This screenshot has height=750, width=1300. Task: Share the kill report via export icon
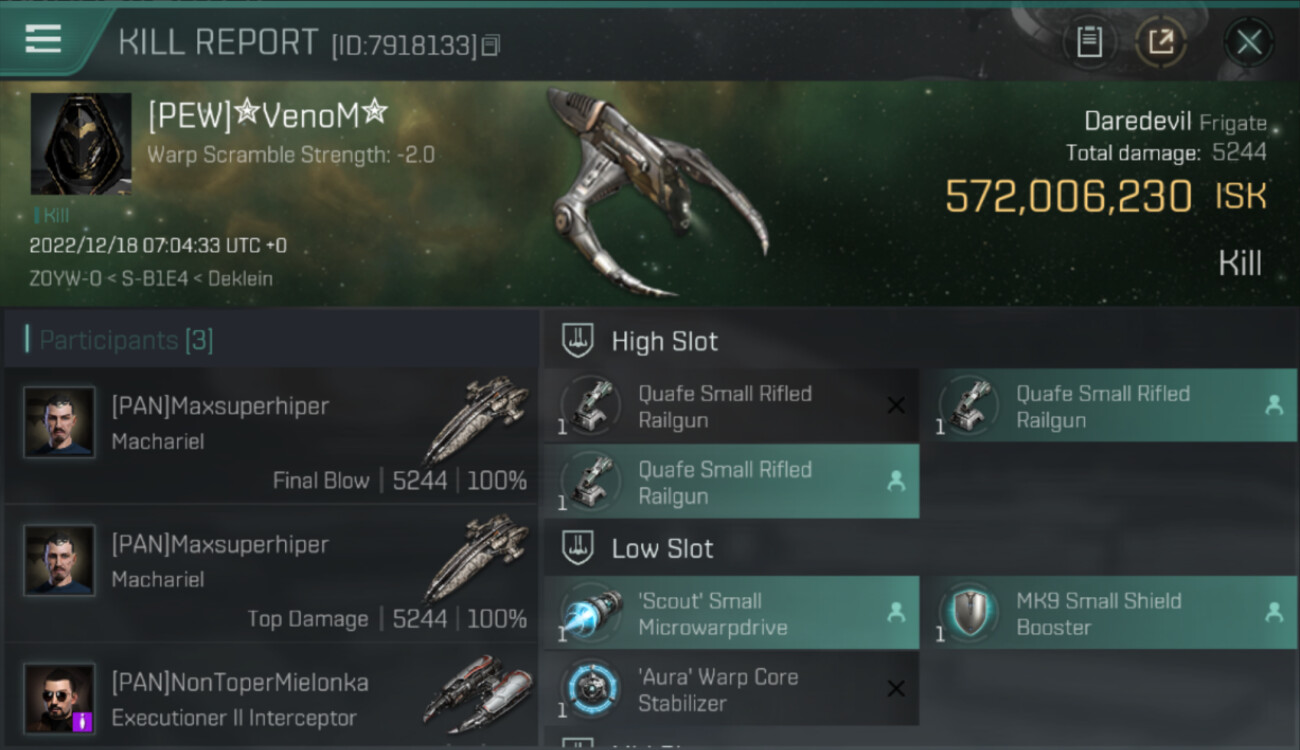(1161, 42)
